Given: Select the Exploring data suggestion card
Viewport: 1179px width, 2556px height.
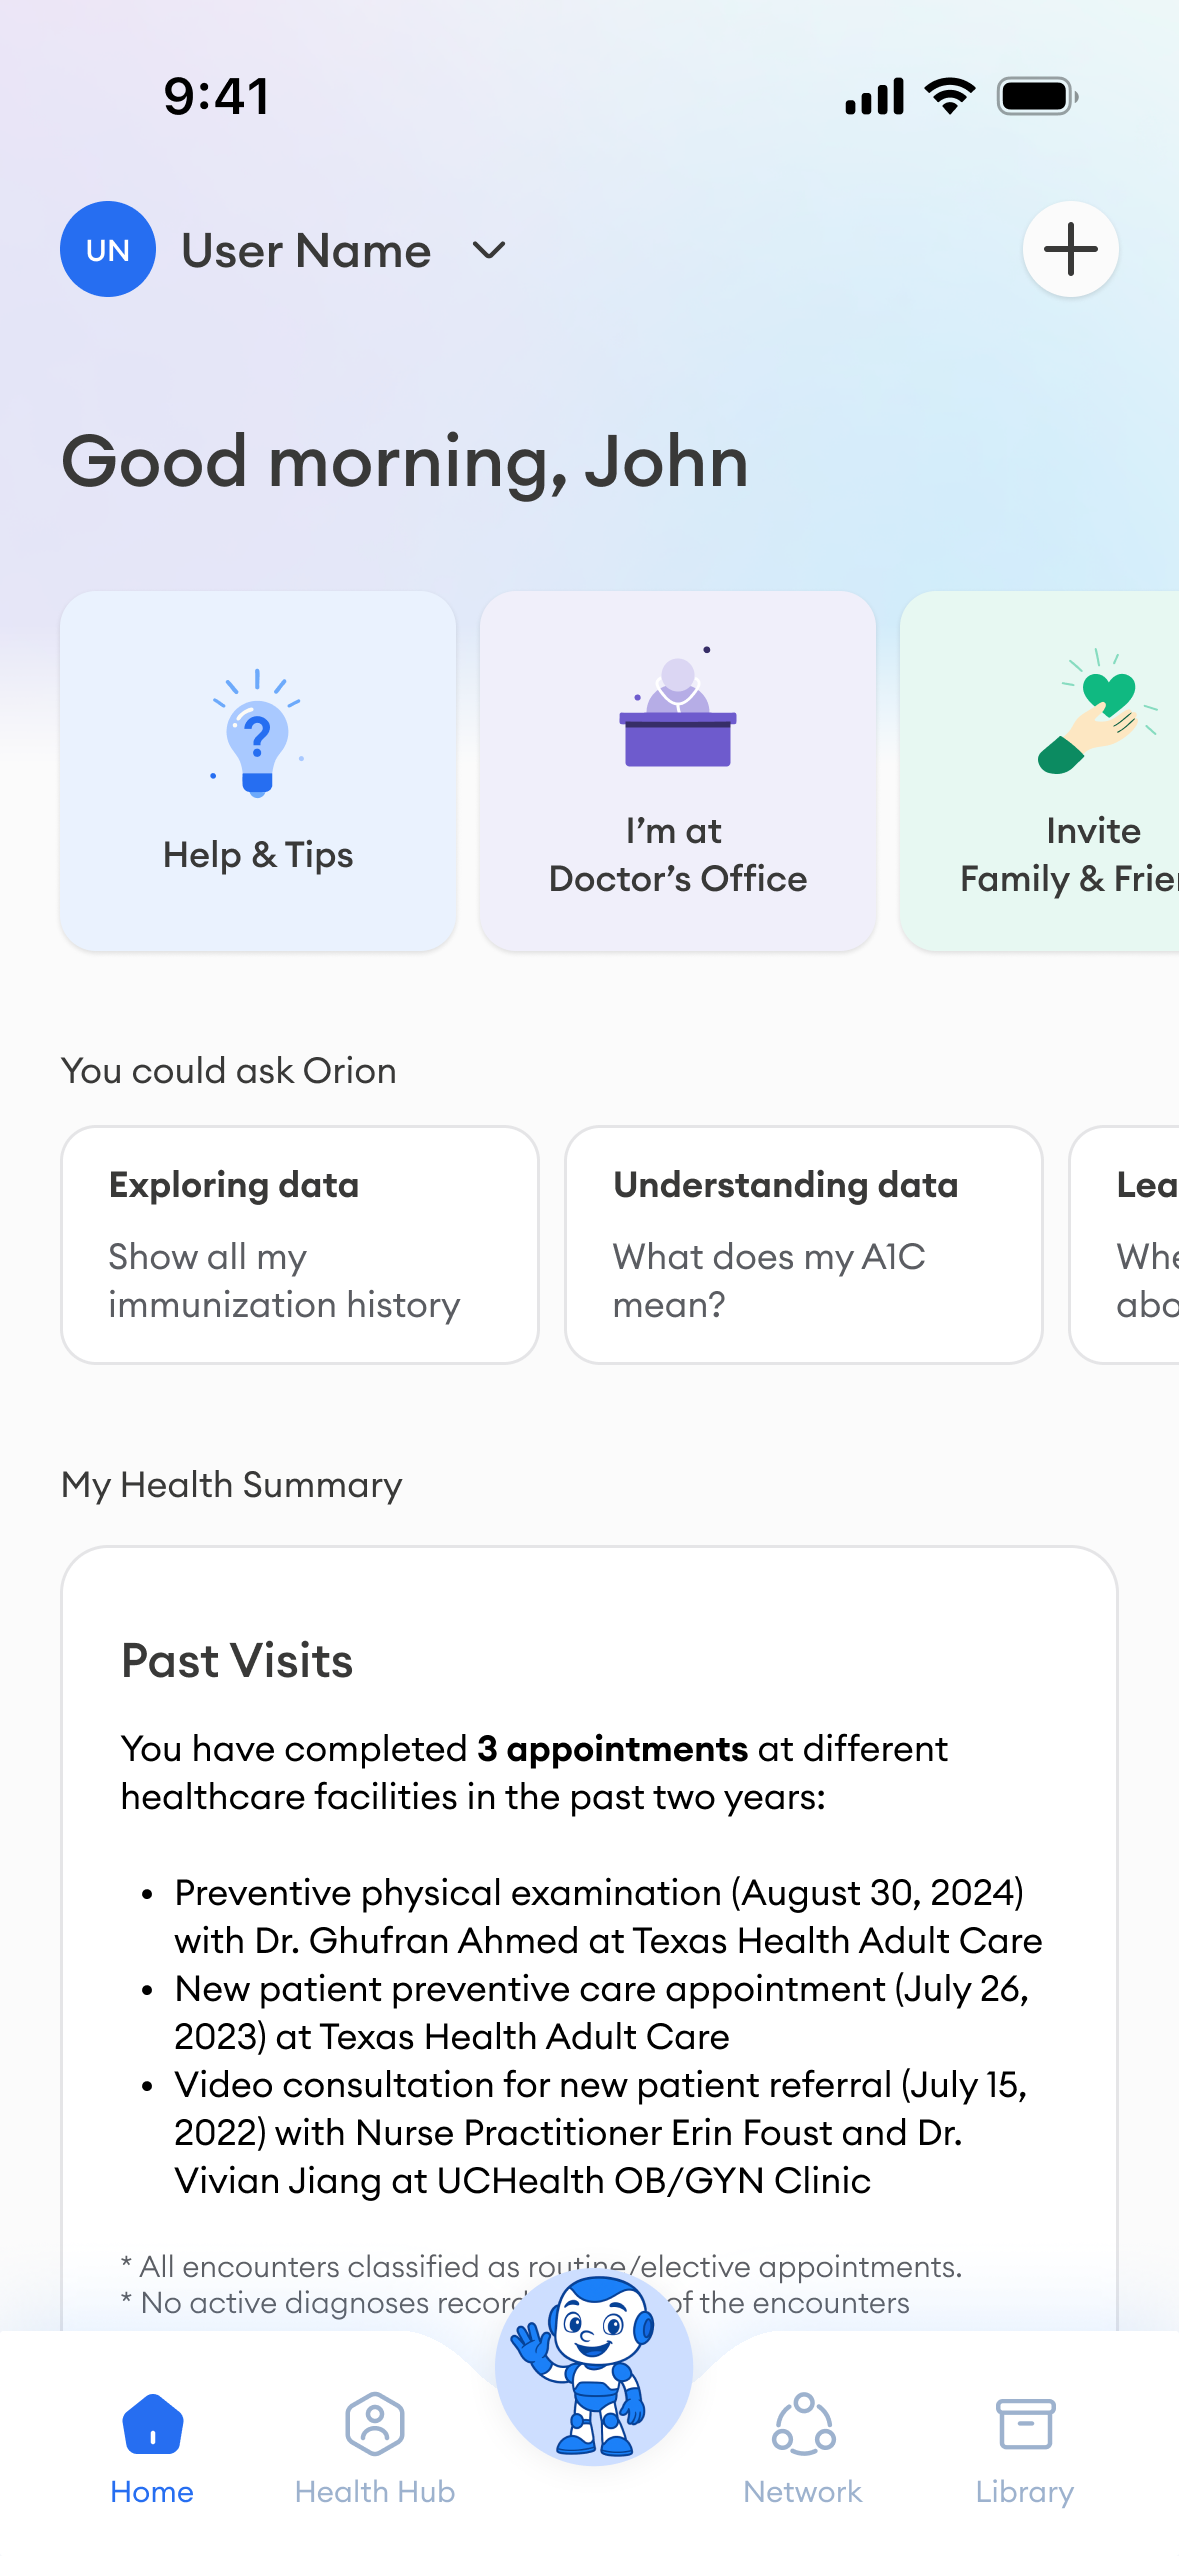Looking at the screenshot, I should (300, 1244).
